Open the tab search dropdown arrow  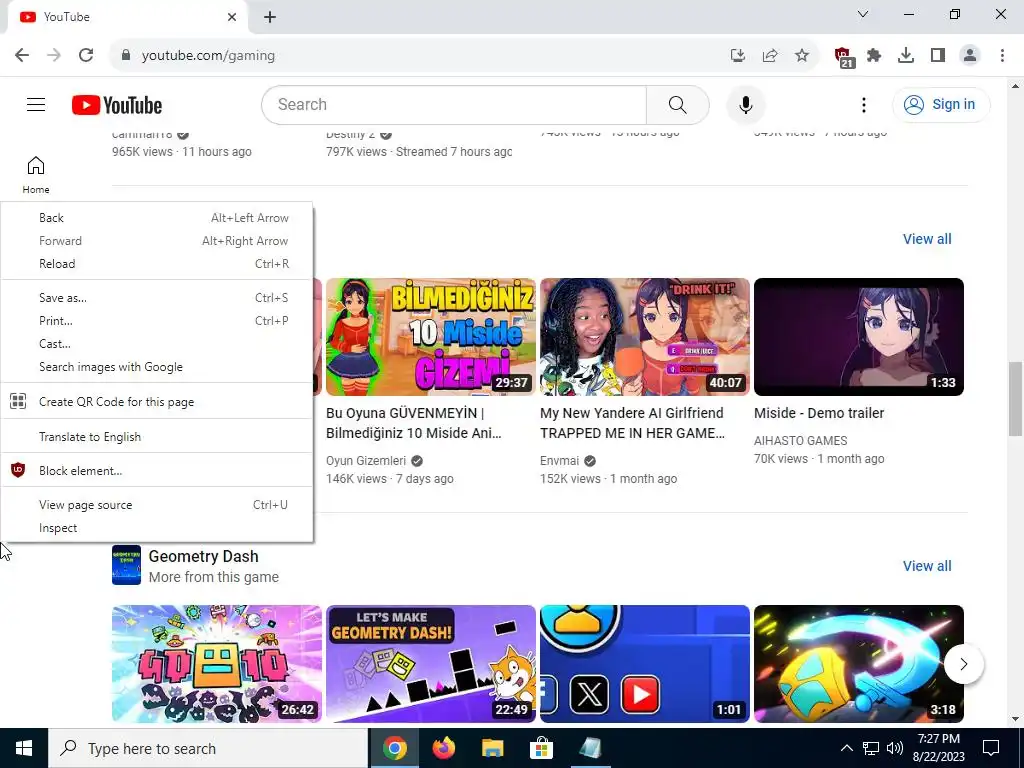[x=863, y=14]
